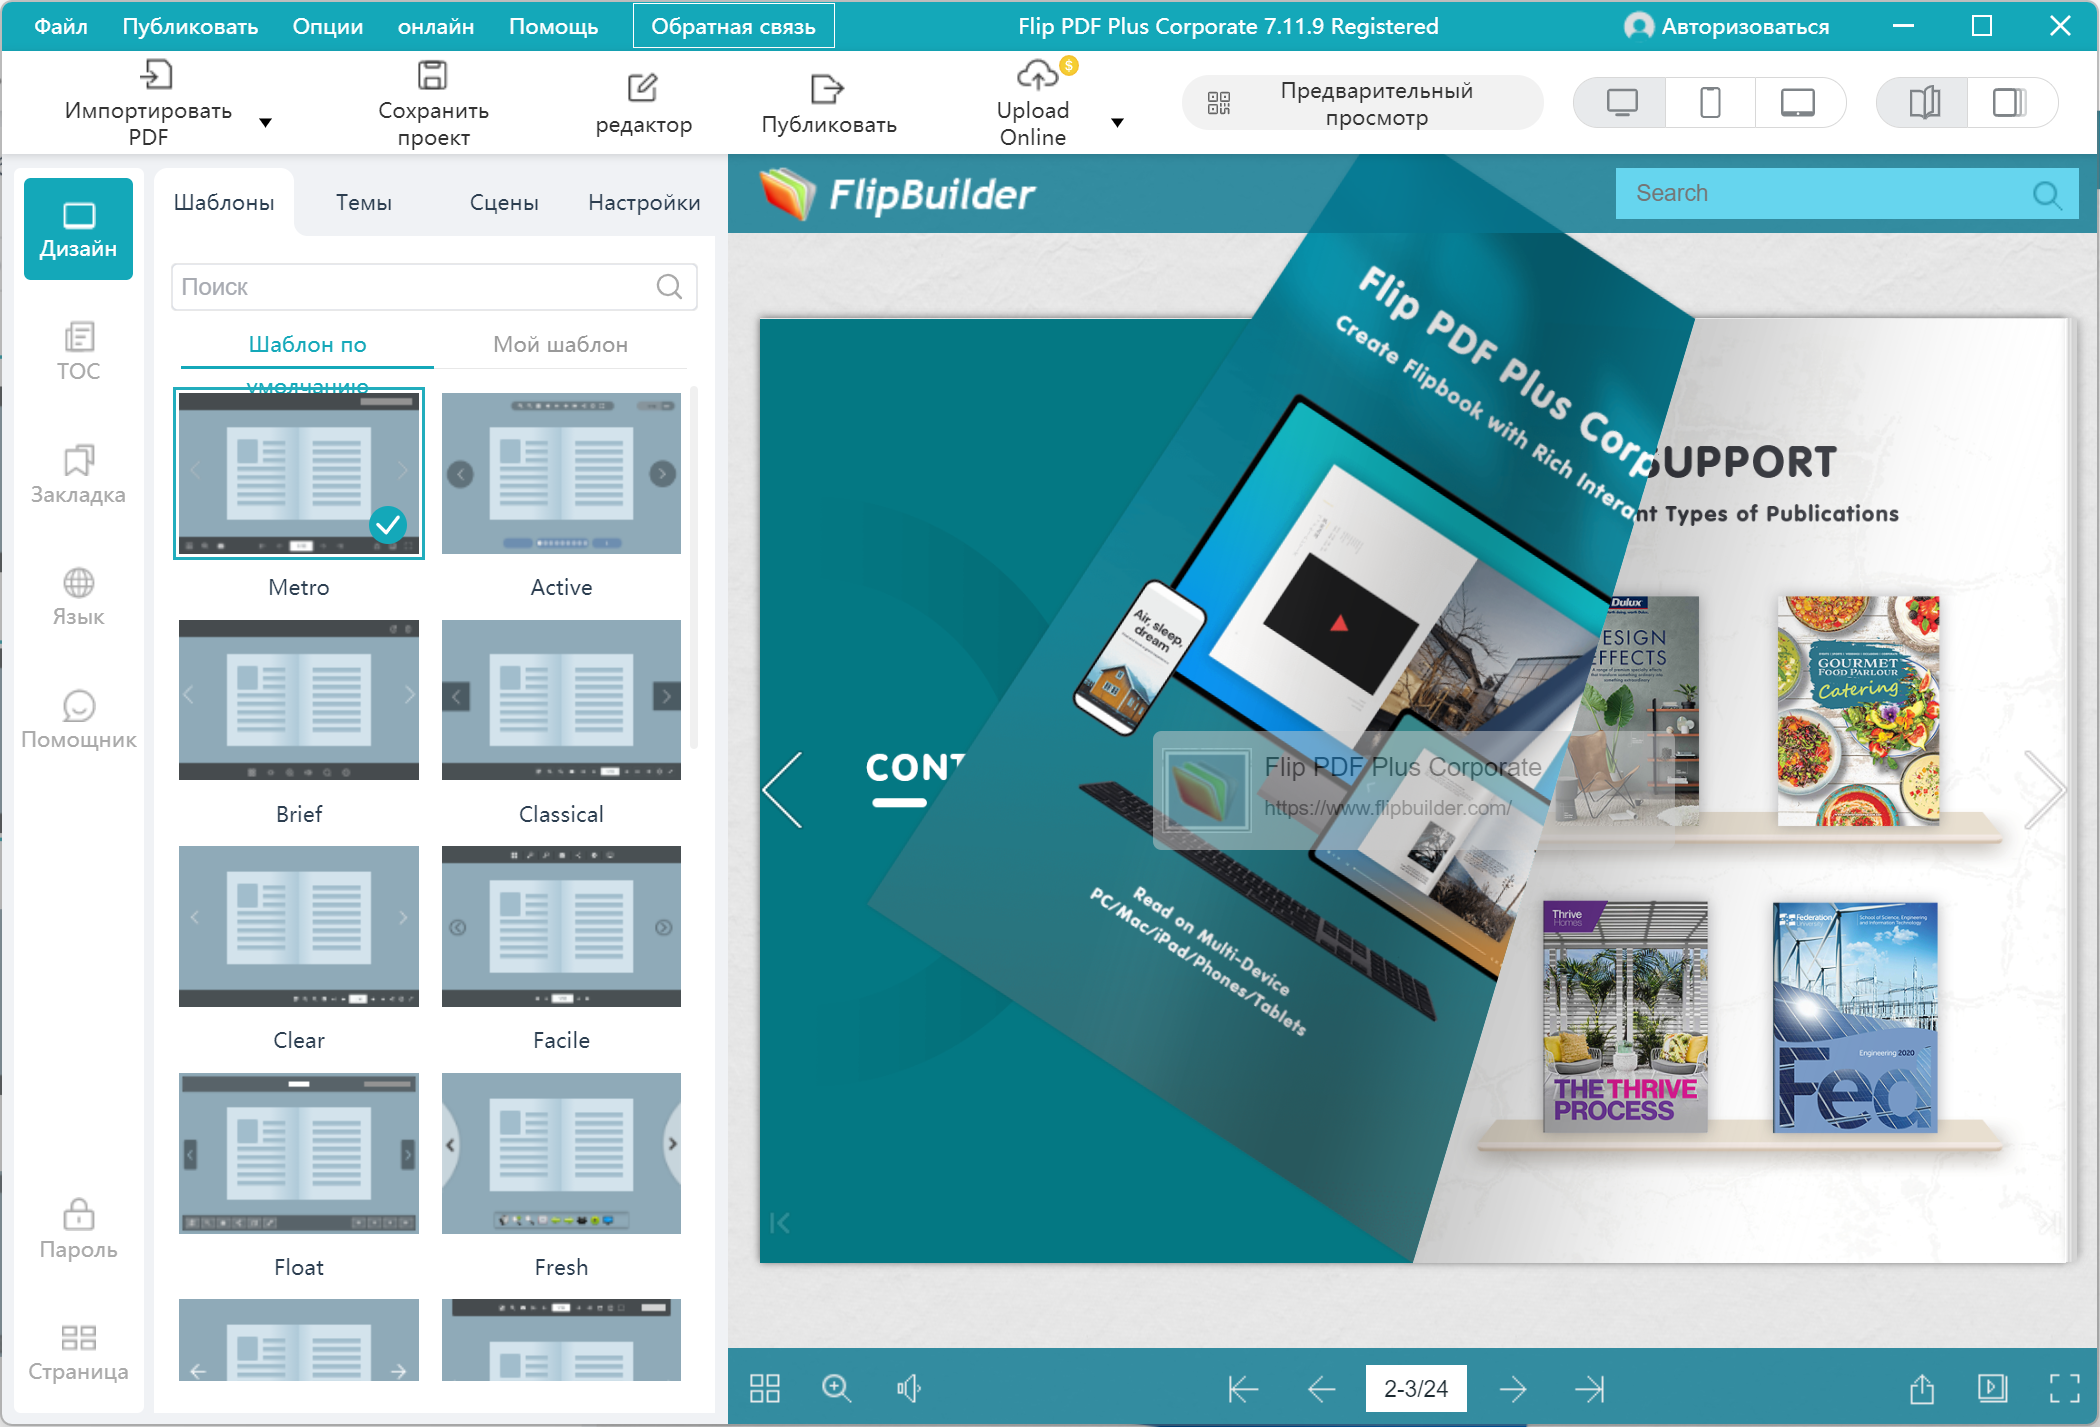The width and height of the screenshot is (2100, 1427).
Task: Select the Classical template thumbnail
Action: [561, 700]
